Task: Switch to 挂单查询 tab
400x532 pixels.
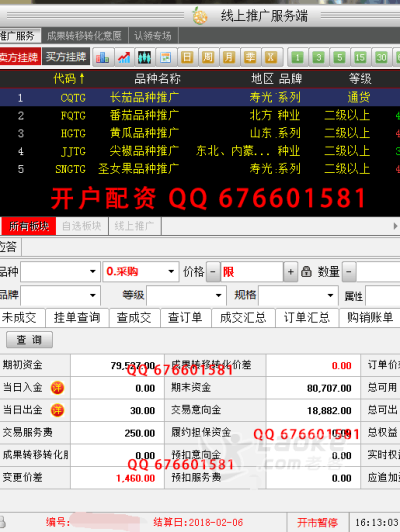Action: click(x=77, y=318)
